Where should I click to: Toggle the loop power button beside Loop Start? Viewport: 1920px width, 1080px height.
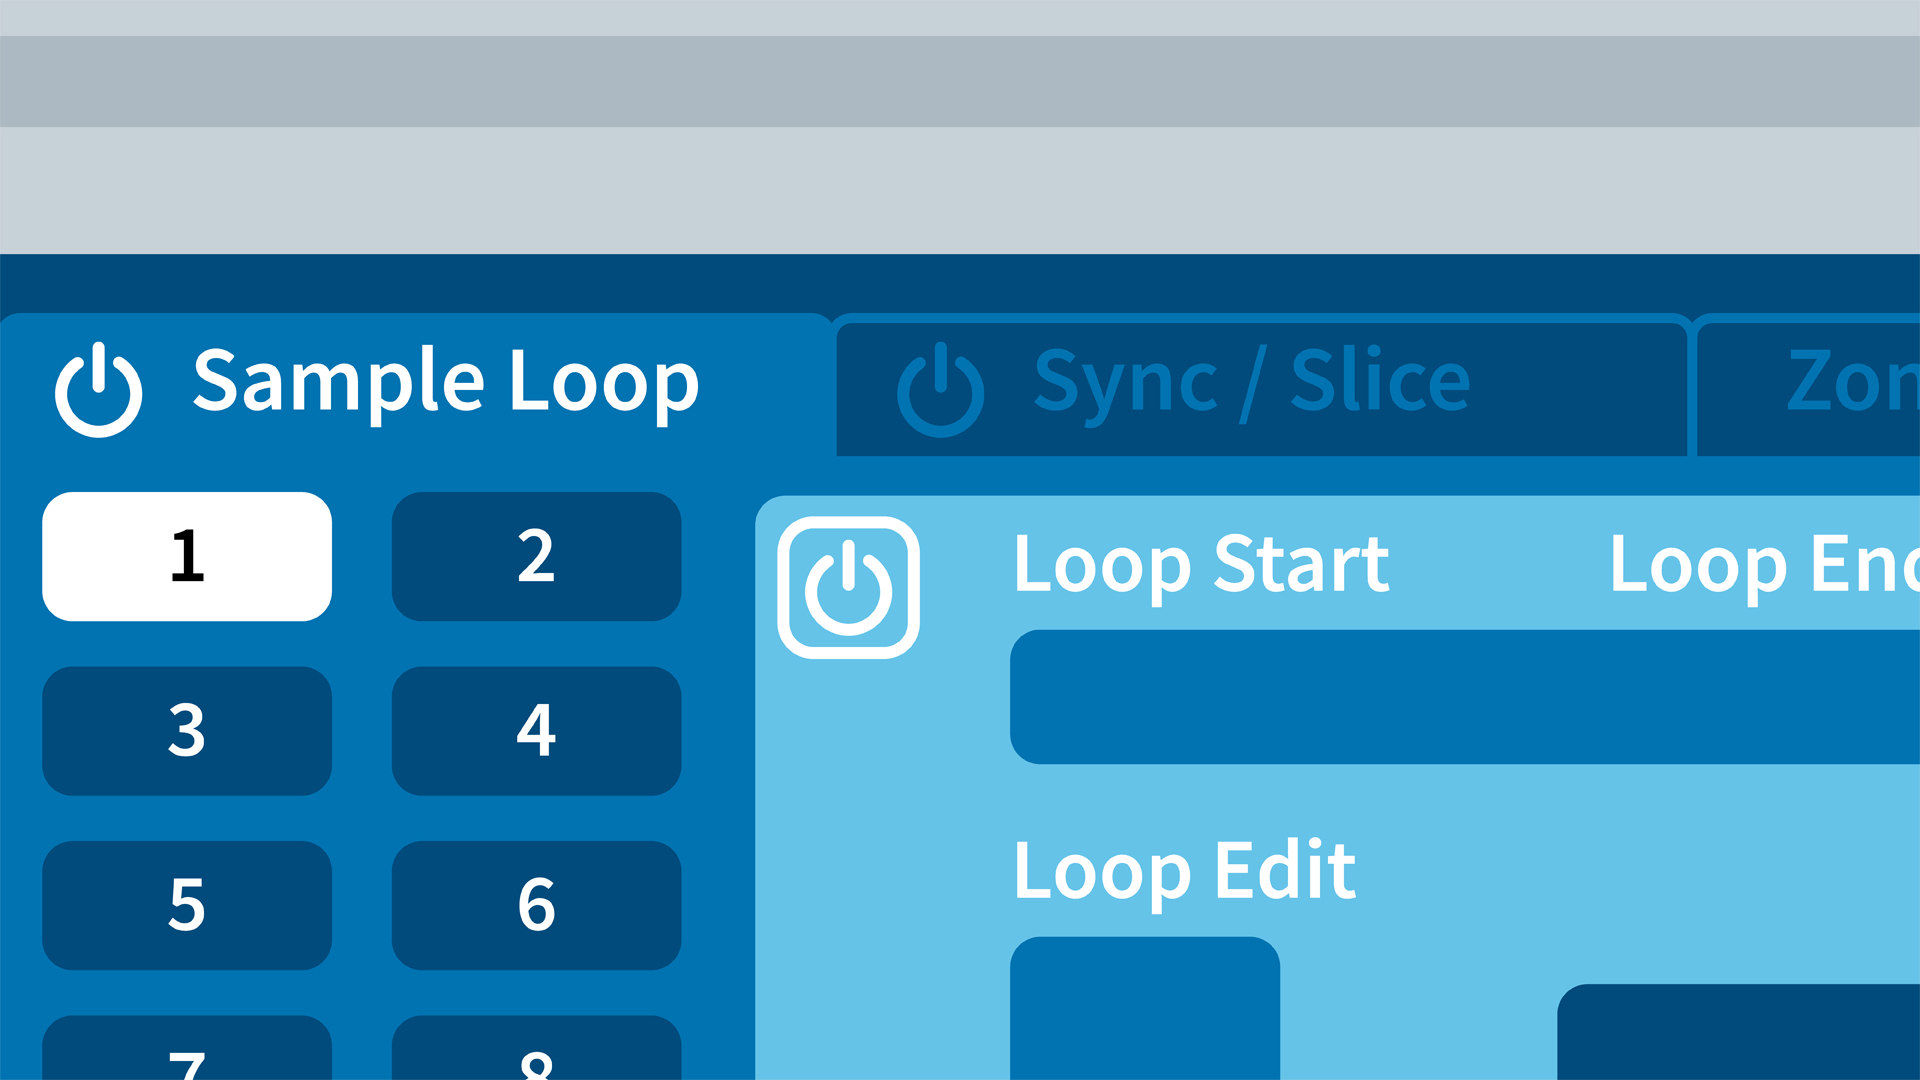848,587
